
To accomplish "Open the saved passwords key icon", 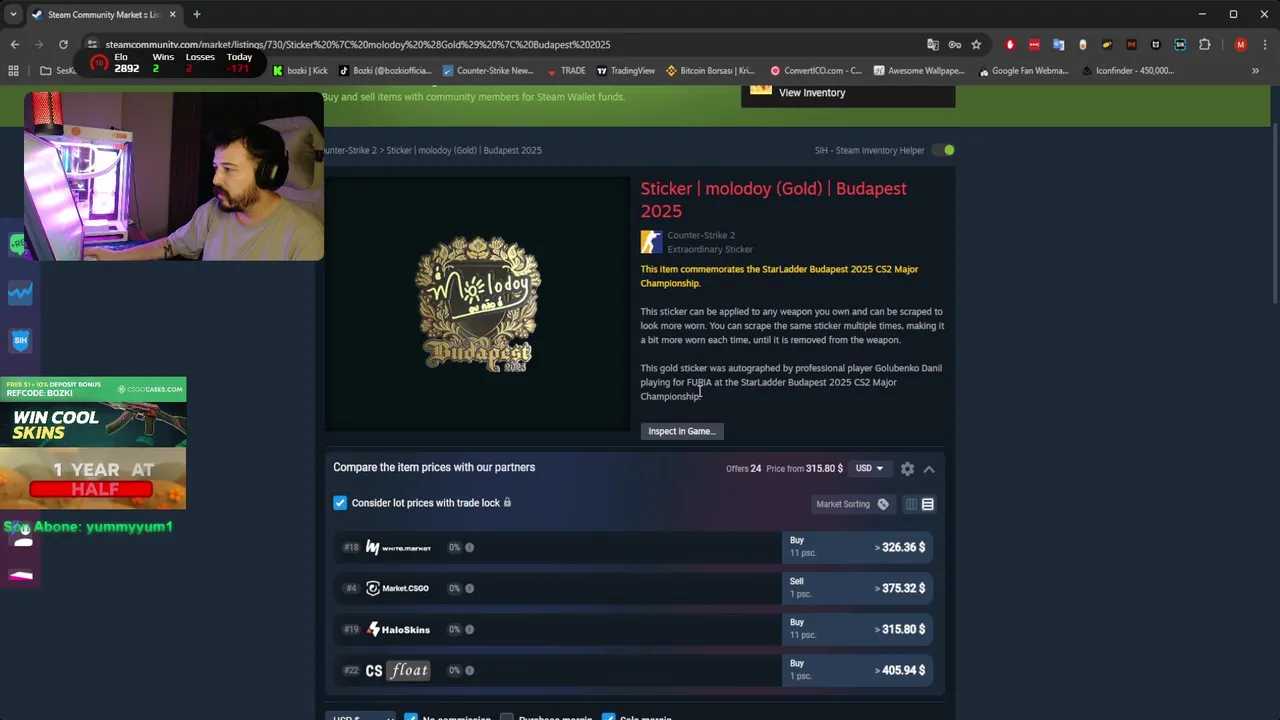I will (955, 44).
